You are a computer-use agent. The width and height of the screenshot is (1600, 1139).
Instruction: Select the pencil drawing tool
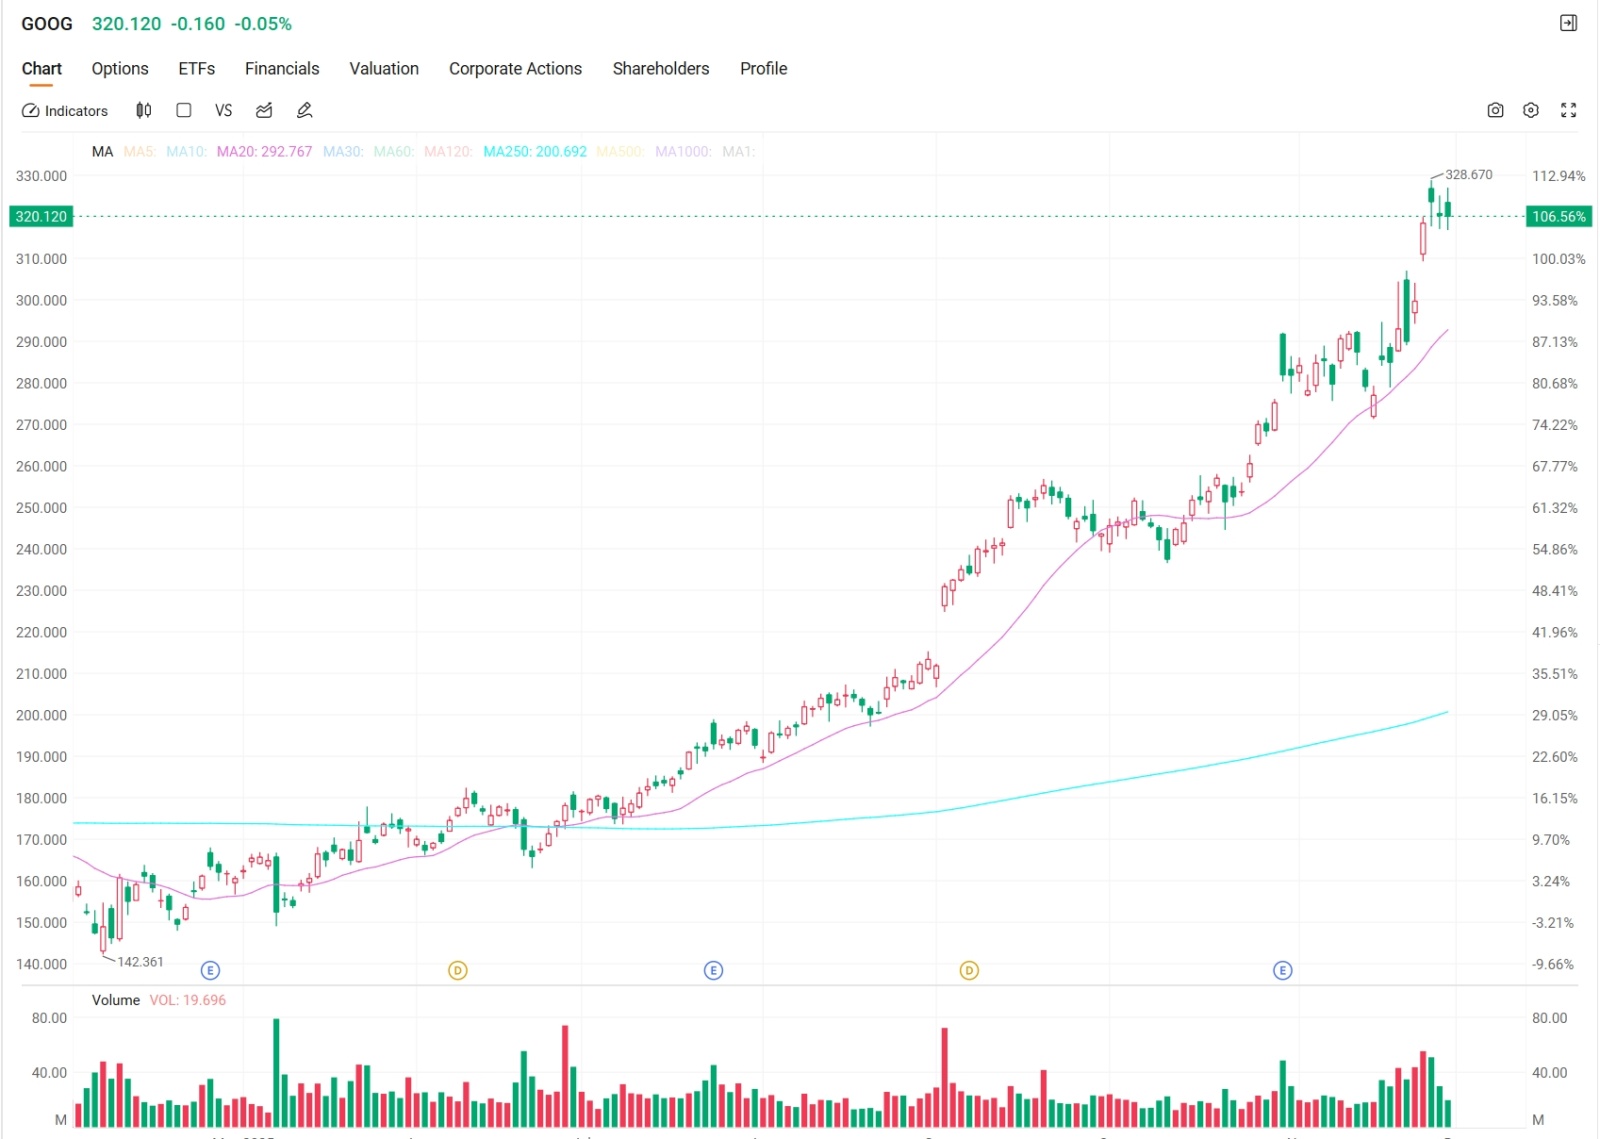pyautogui.click(x=305, y=111)
